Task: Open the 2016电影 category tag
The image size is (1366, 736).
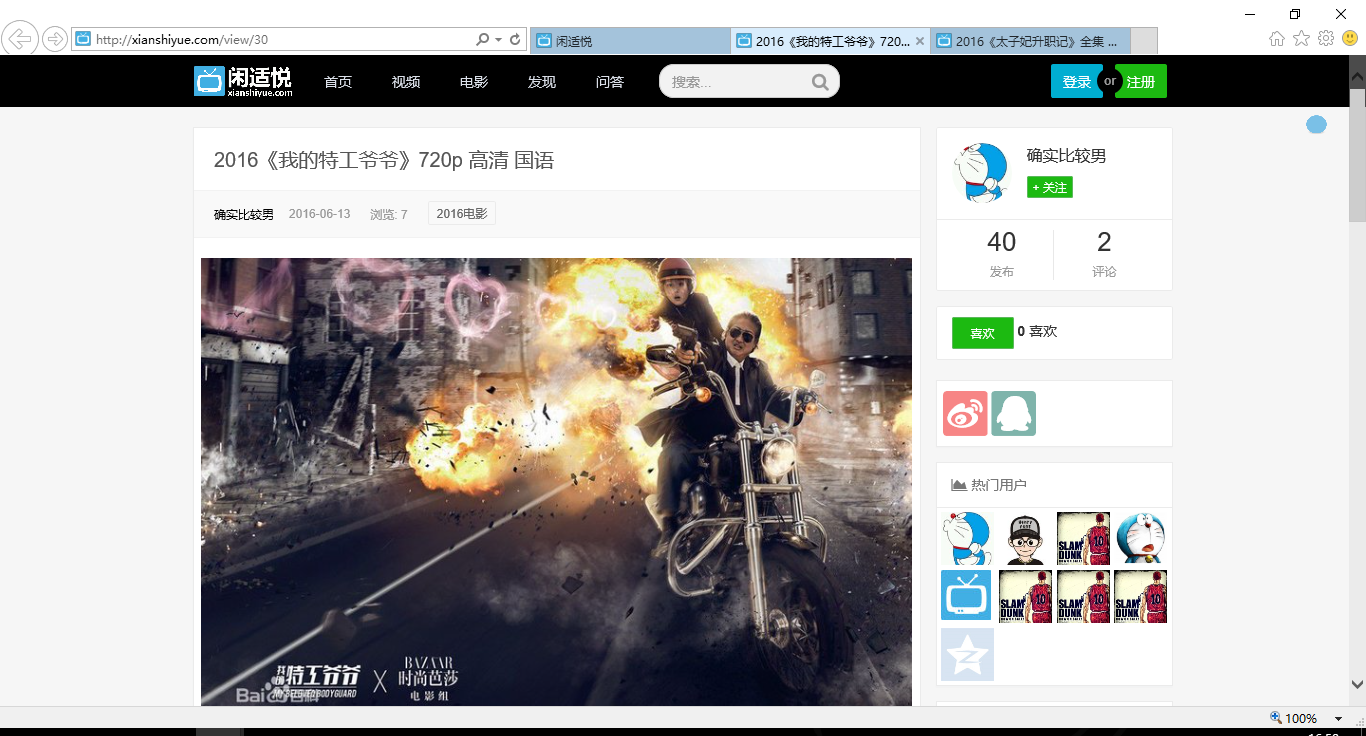Action: point(462,214)
